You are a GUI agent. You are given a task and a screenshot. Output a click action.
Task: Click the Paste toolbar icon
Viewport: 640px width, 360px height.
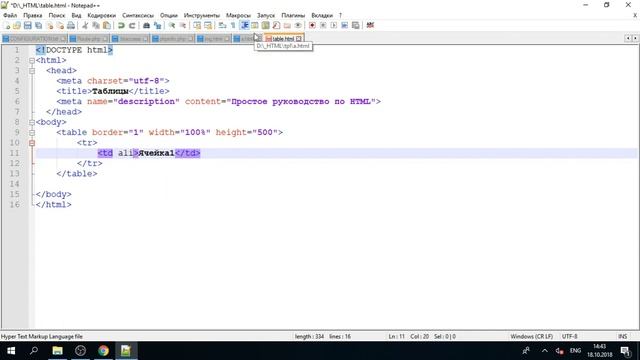coord(107,25)
